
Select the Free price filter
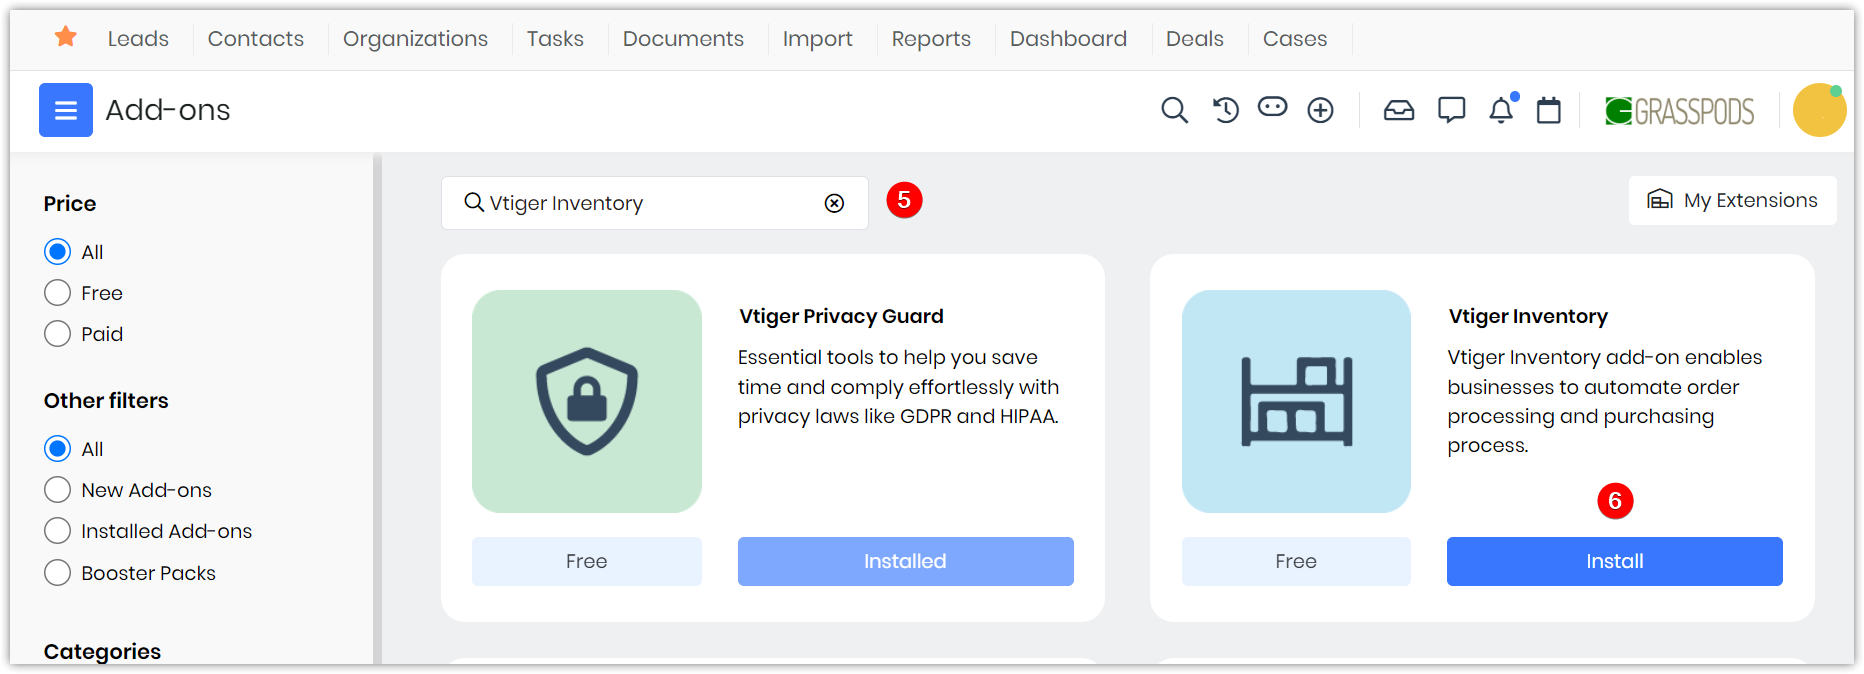click(58, 293)
